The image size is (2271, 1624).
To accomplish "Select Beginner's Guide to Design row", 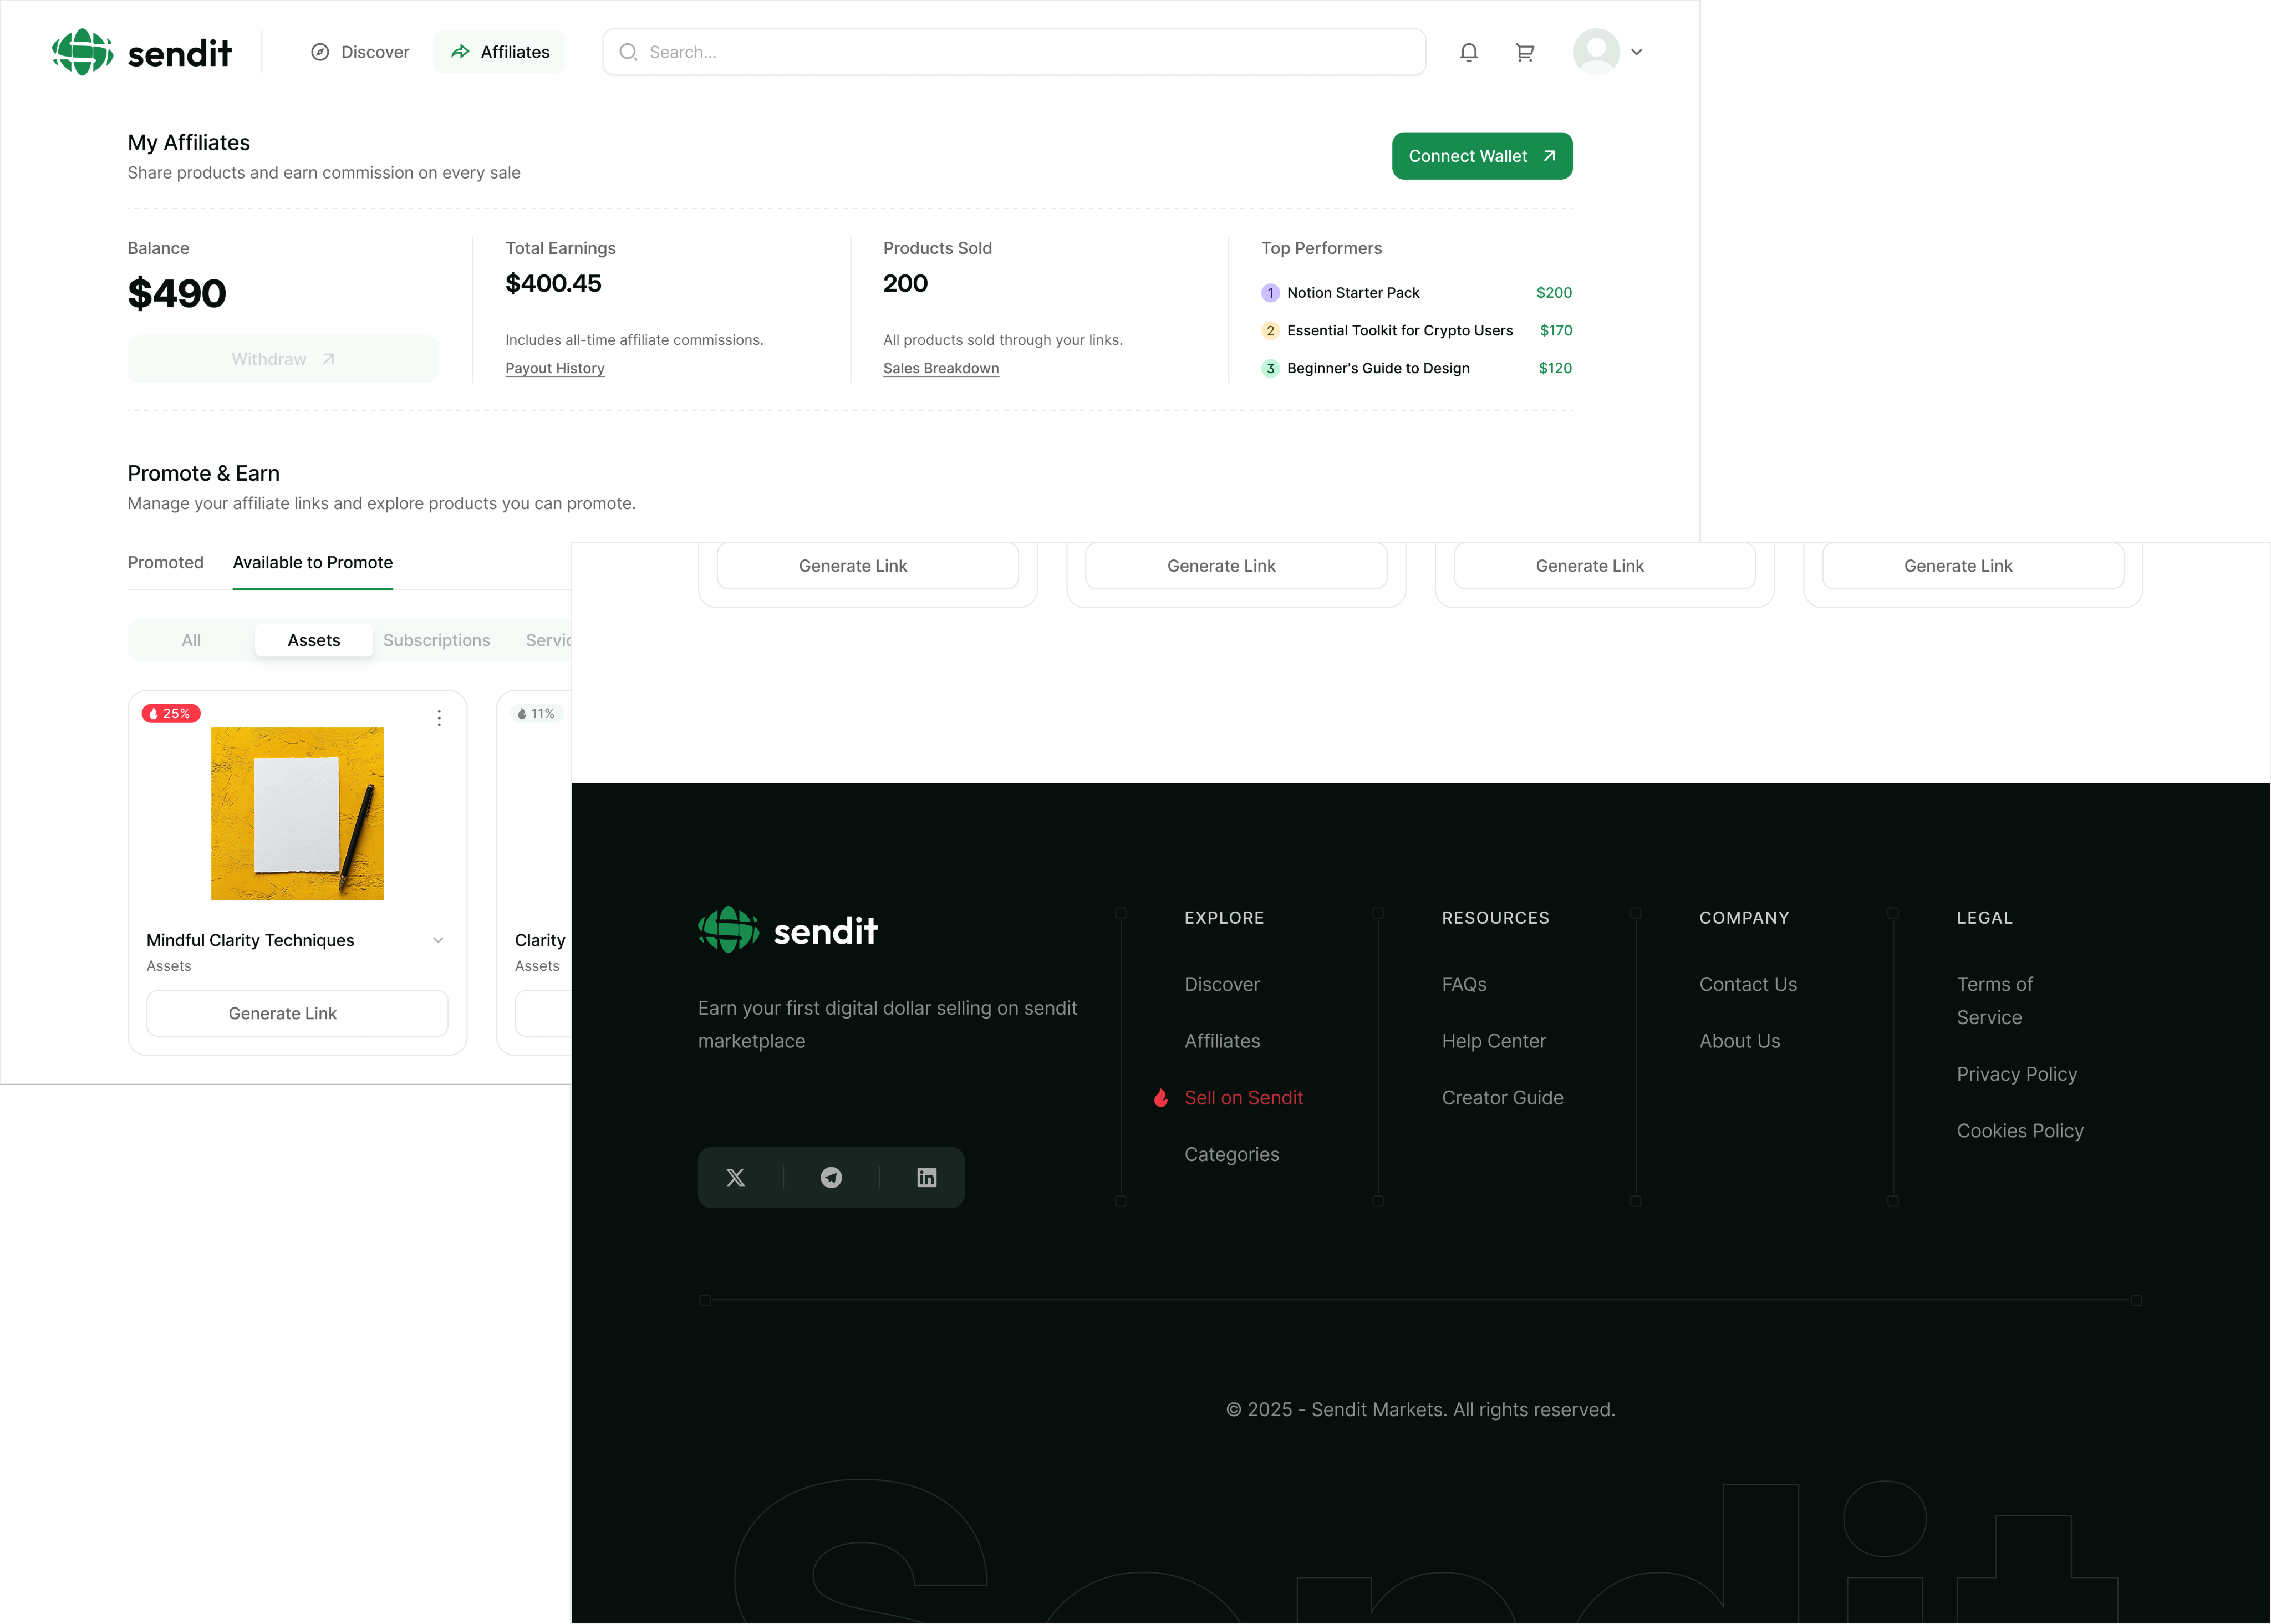I will click(x=1416, y=368).
